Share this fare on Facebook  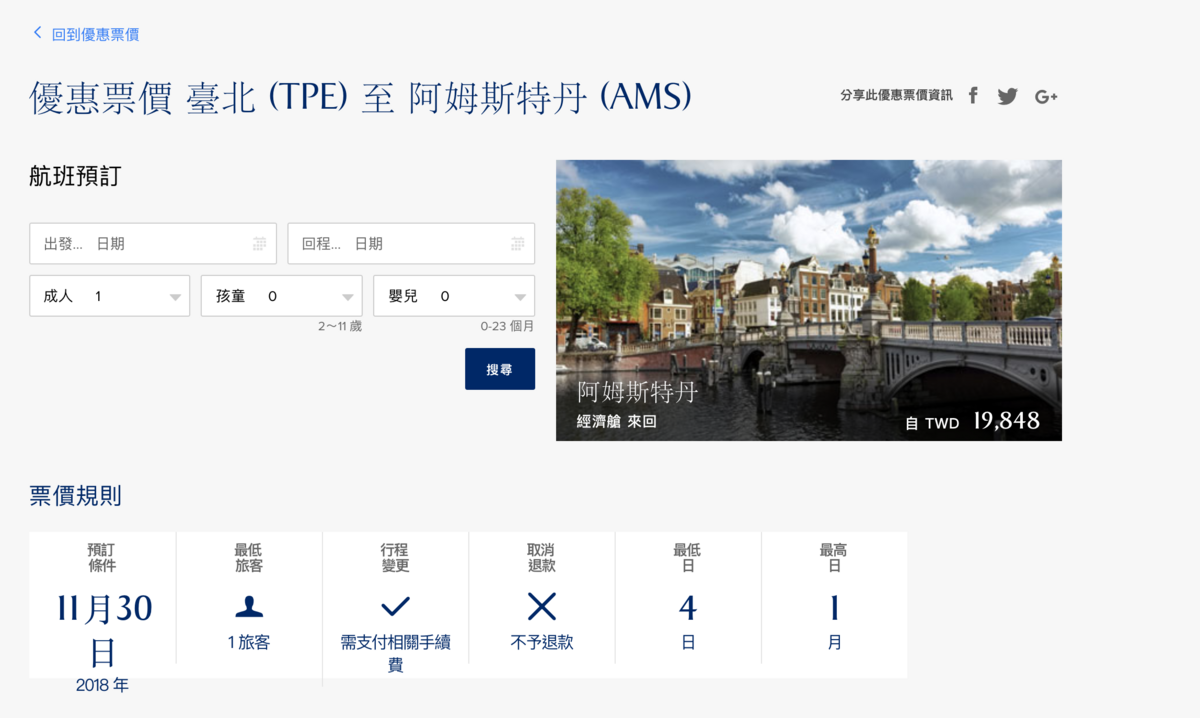(x=973, y=96)
